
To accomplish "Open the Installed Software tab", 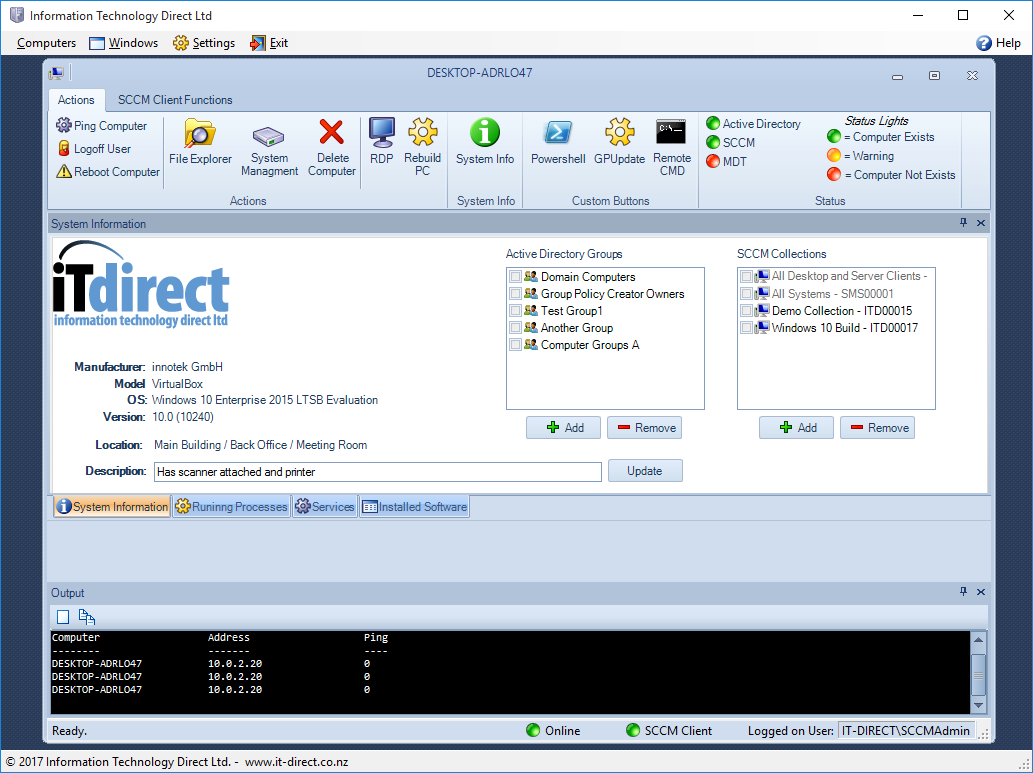I will point(414,507).
